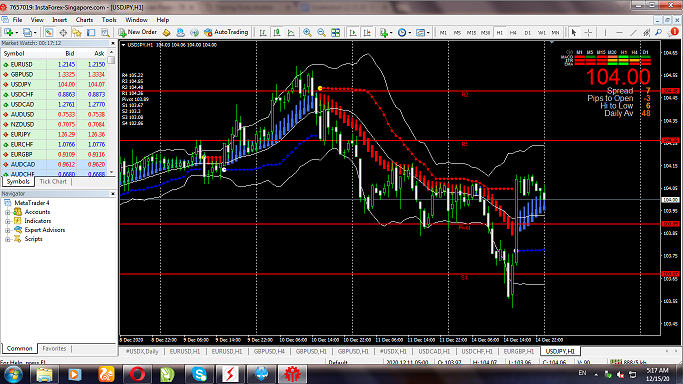
Task: Select the AUDCAD row in Market Watch
Action: pyautogui.click(x=54, y=165)
